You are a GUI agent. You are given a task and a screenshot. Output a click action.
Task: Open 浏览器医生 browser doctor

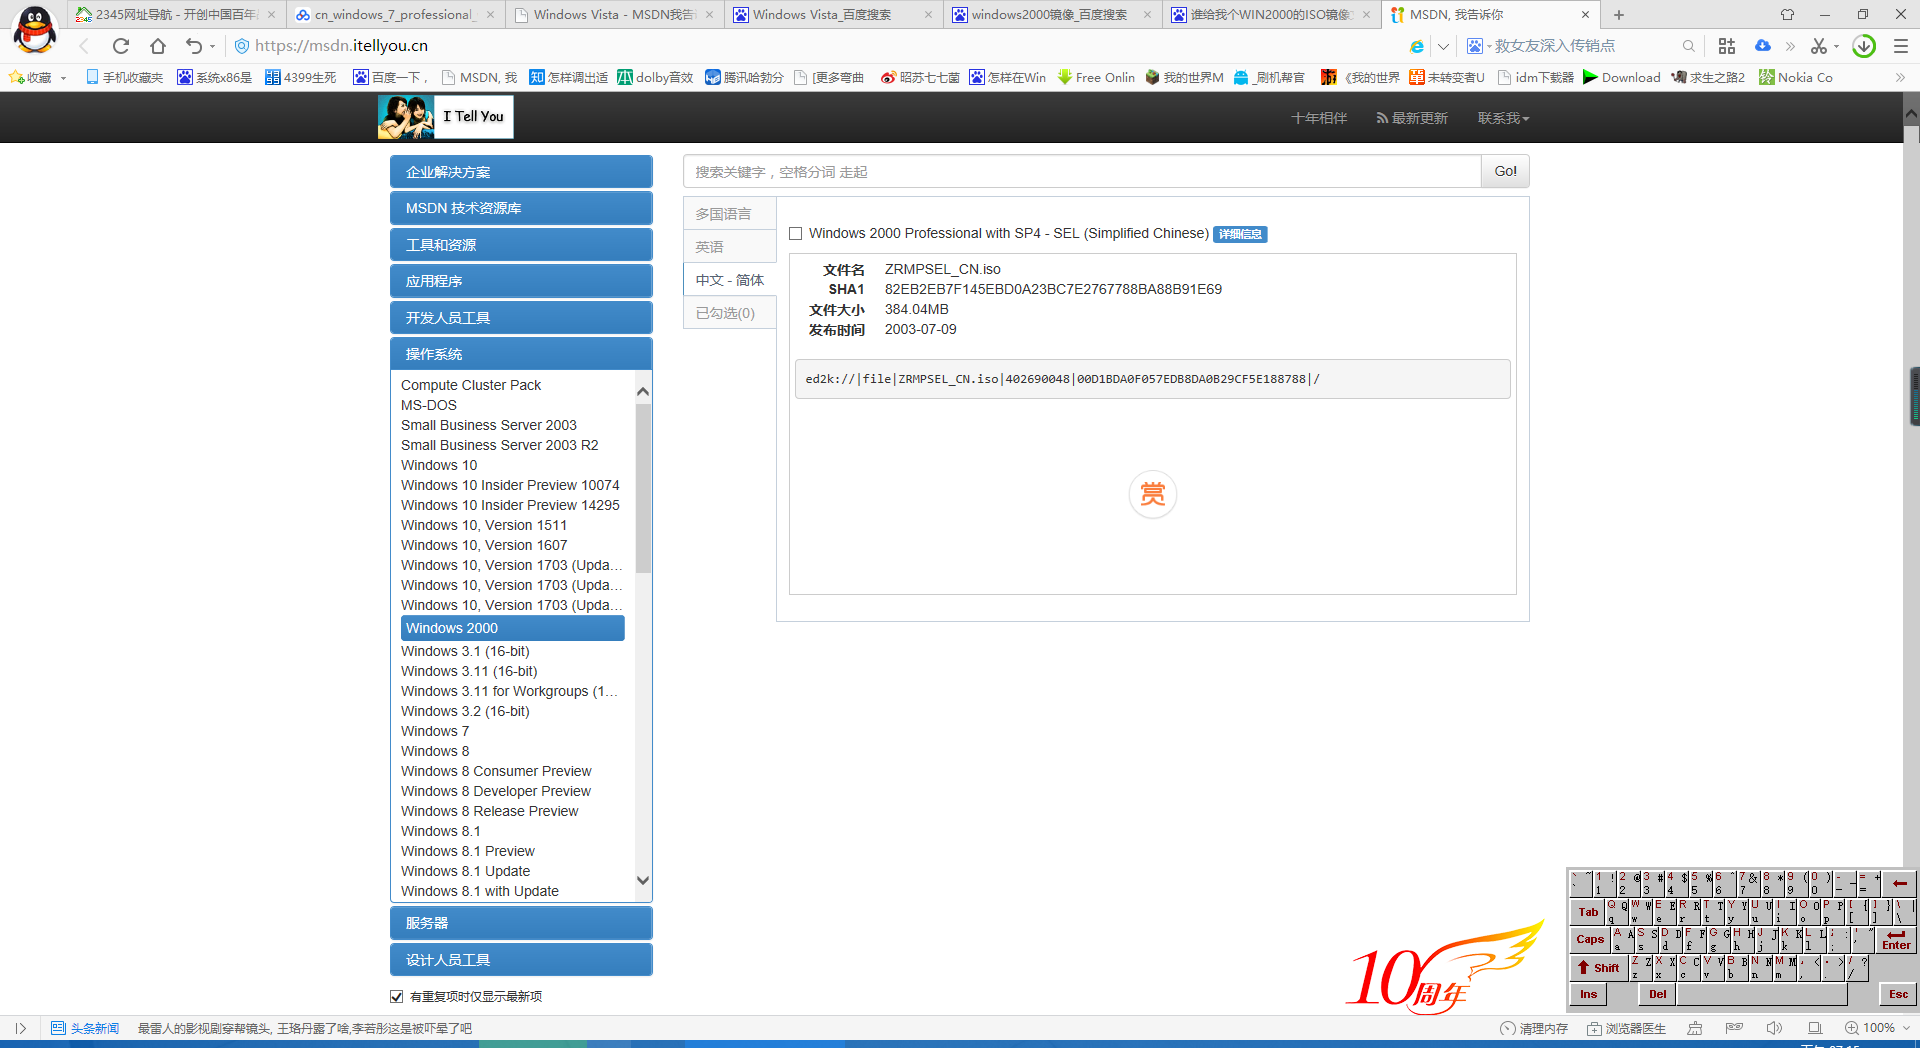[1626, 1028]
